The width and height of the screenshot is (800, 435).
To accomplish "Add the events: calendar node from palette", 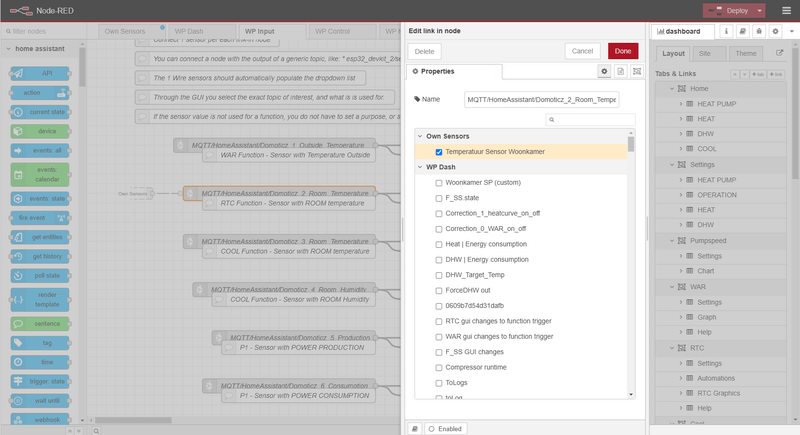I will click(40, 174).
